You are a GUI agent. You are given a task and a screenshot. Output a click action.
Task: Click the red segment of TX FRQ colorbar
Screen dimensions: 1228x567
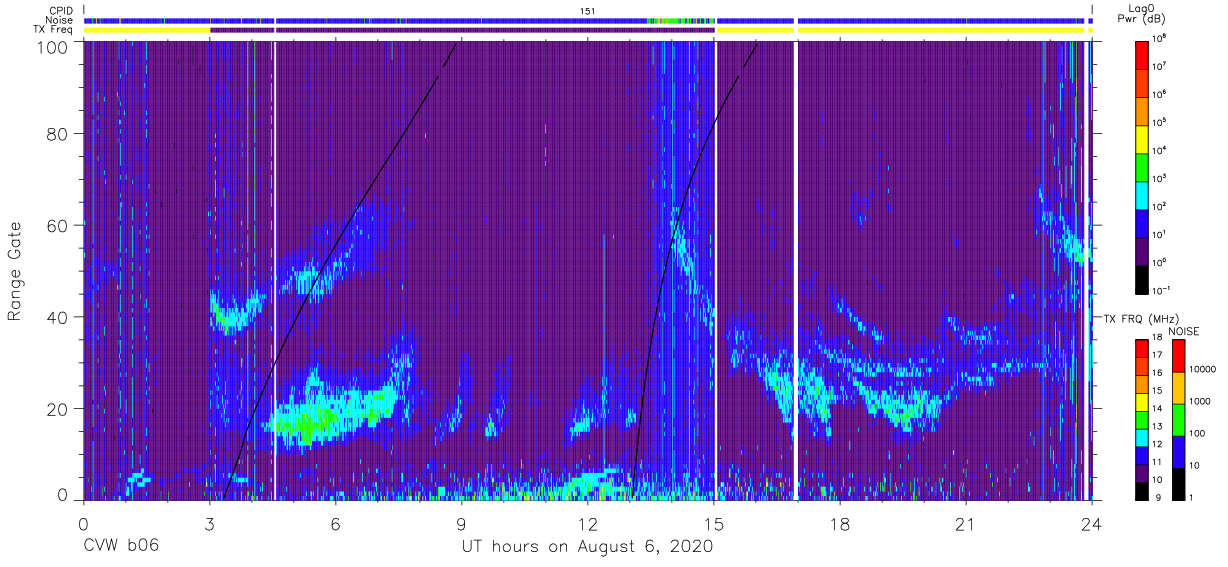coord(1141,349)
